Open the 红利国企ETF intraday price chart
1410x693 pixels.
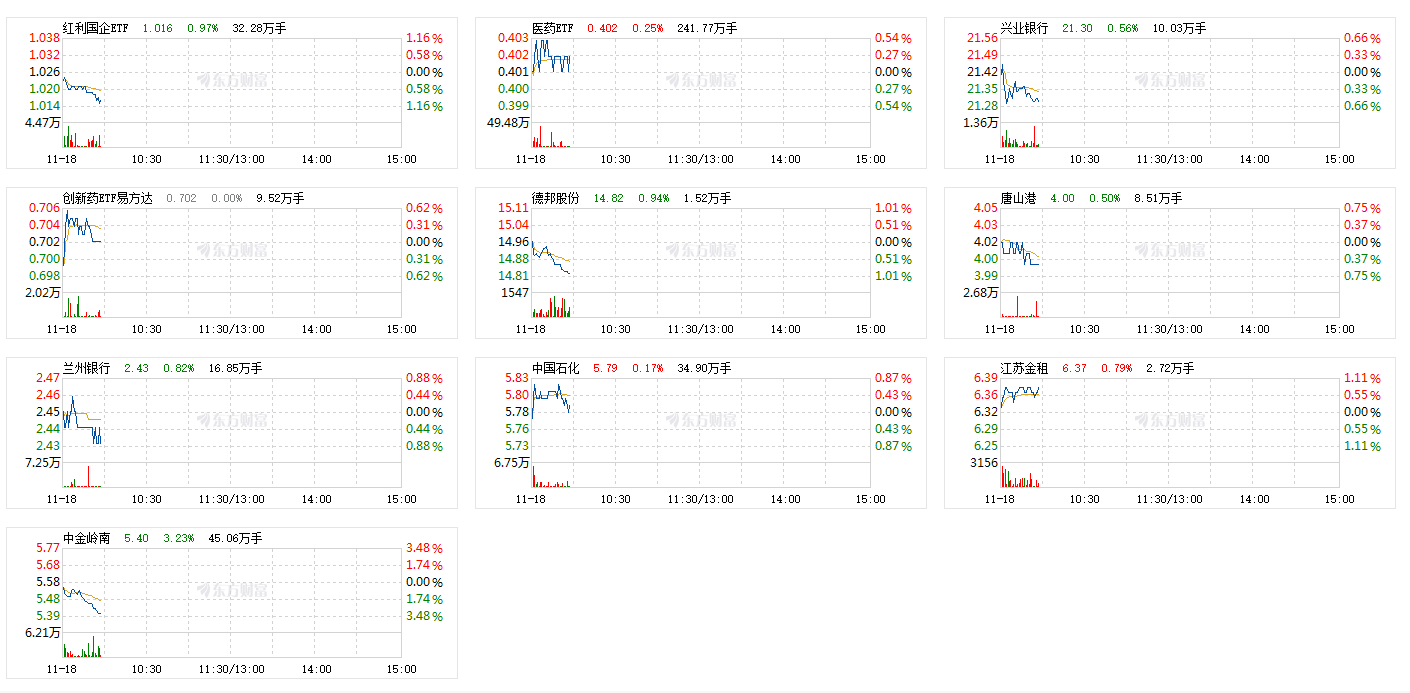pyautogui.click(x=232, y=92)
